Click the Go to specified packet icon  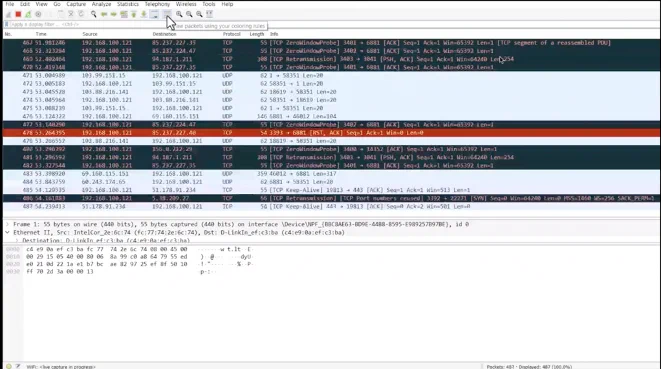(x=124, y=14)
